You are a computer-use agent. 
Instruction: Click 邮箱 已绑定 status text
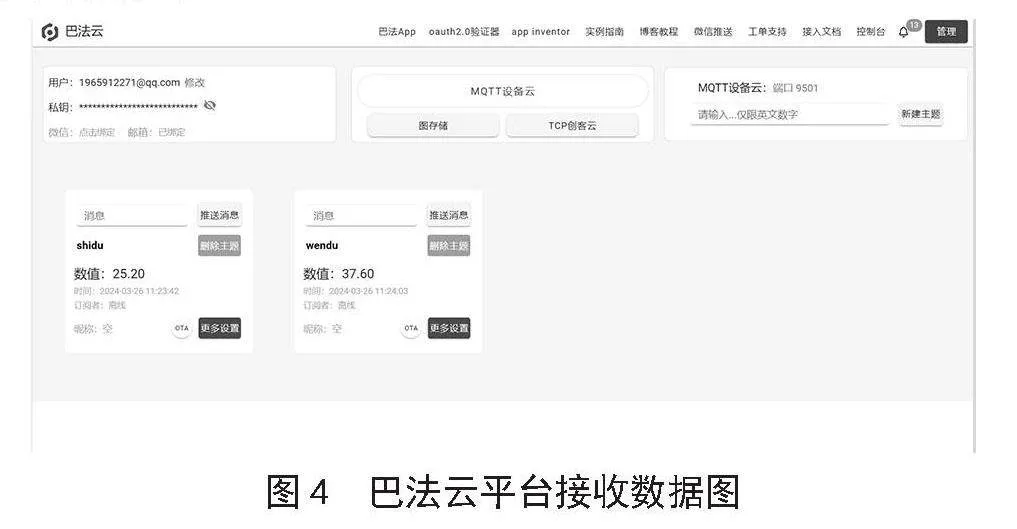pos(156,132)
